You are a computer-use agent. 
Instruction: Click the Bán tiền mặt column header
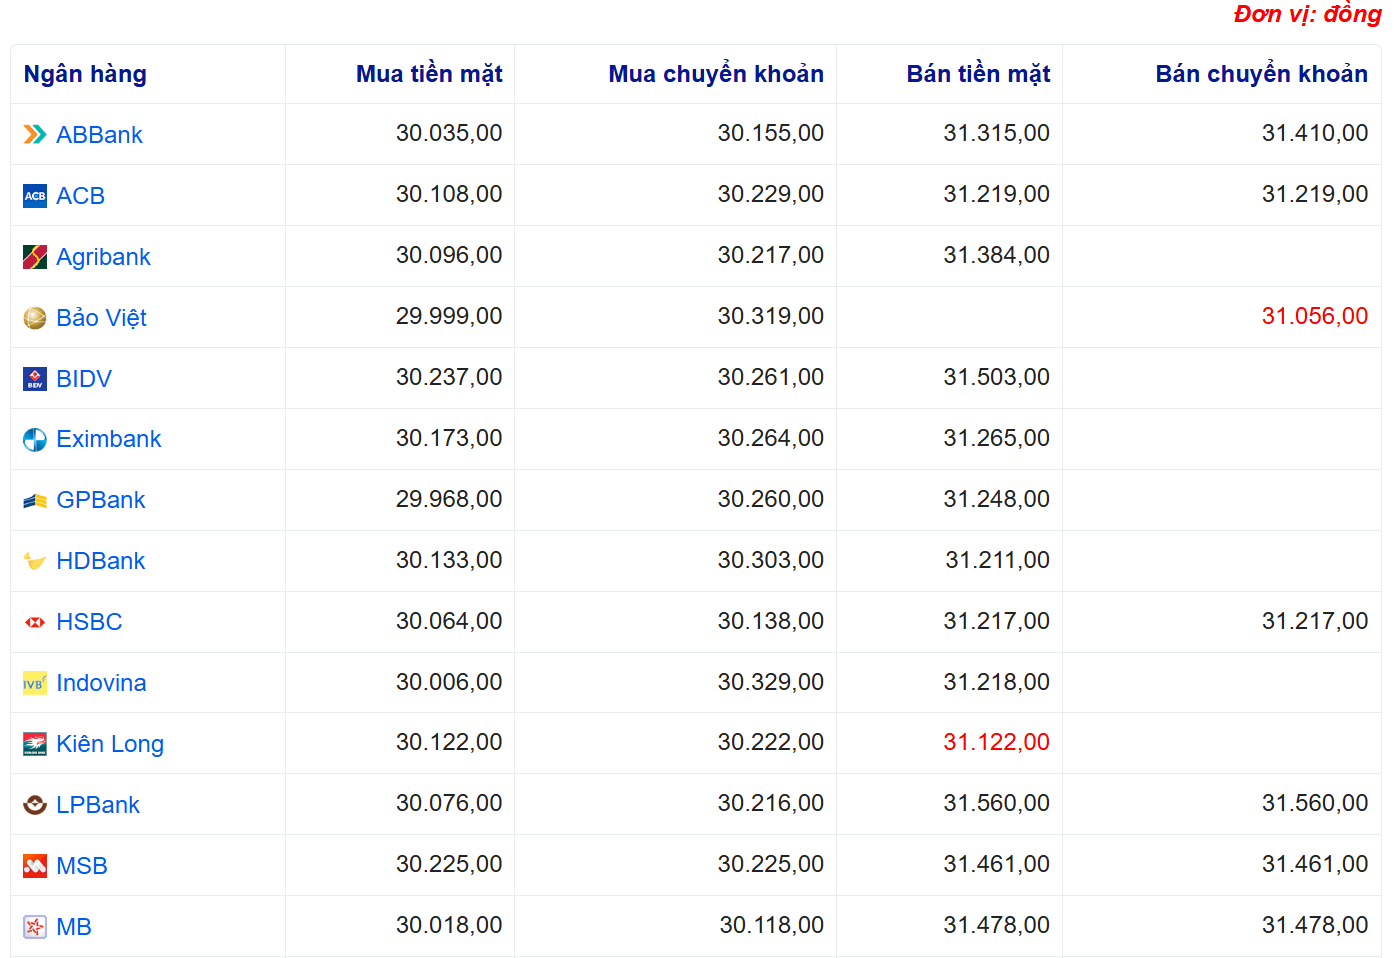978,74
